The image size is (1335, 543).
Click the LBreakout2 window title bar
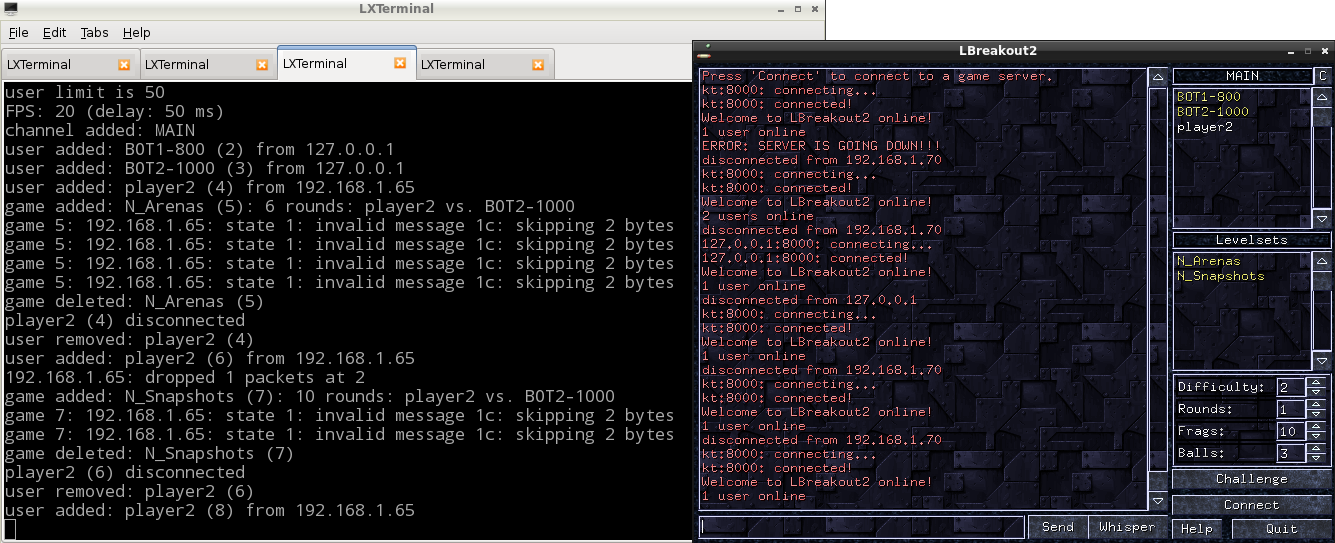(x=1014, y=50)
